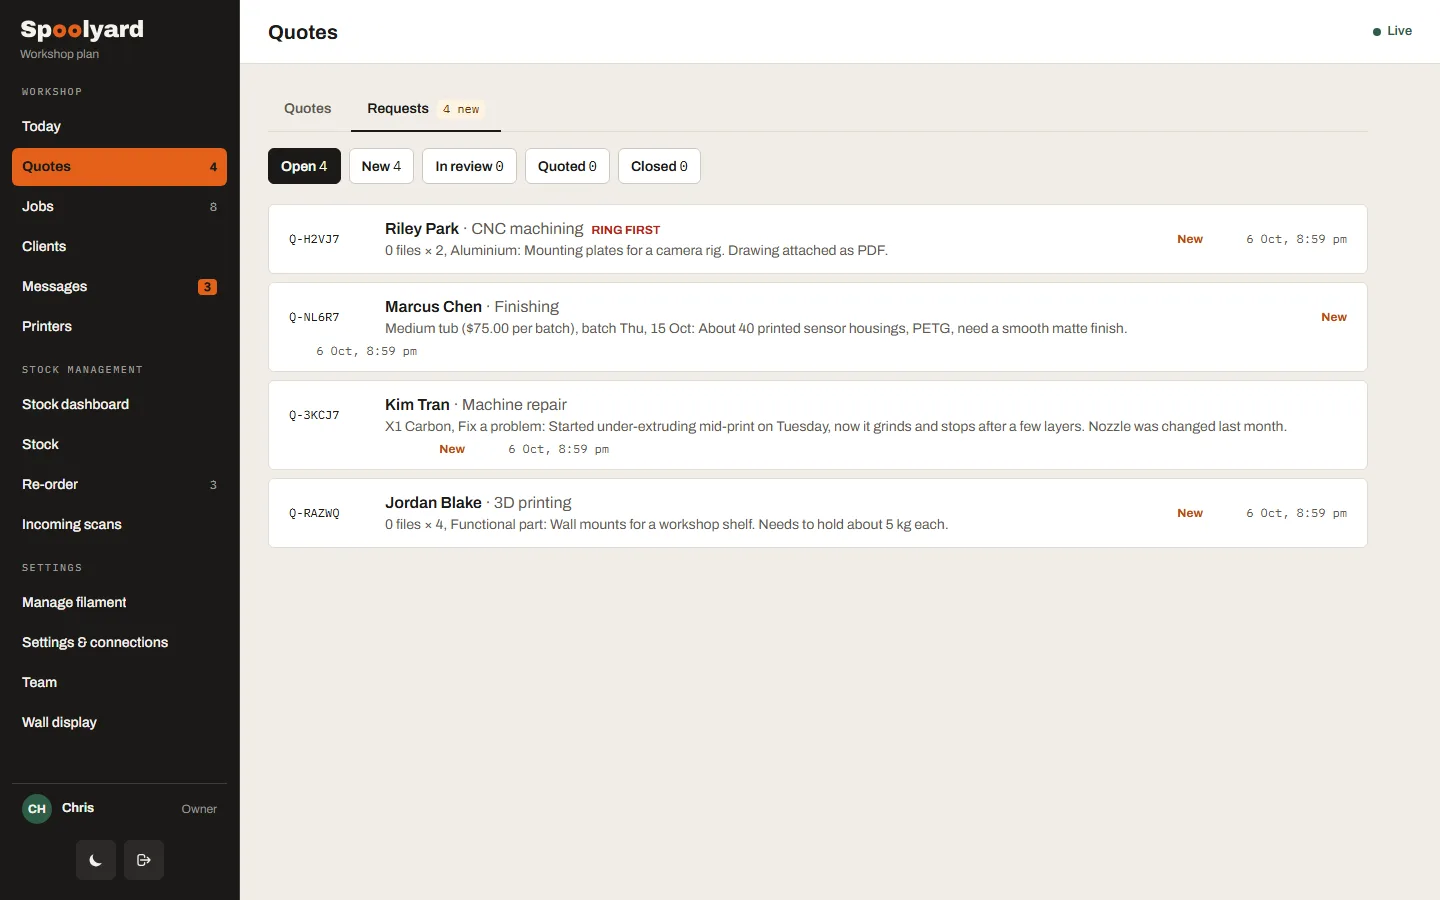Screen dimensions: 1440x900
Task: Select the Requests tab
Action: tap(426, 108)
